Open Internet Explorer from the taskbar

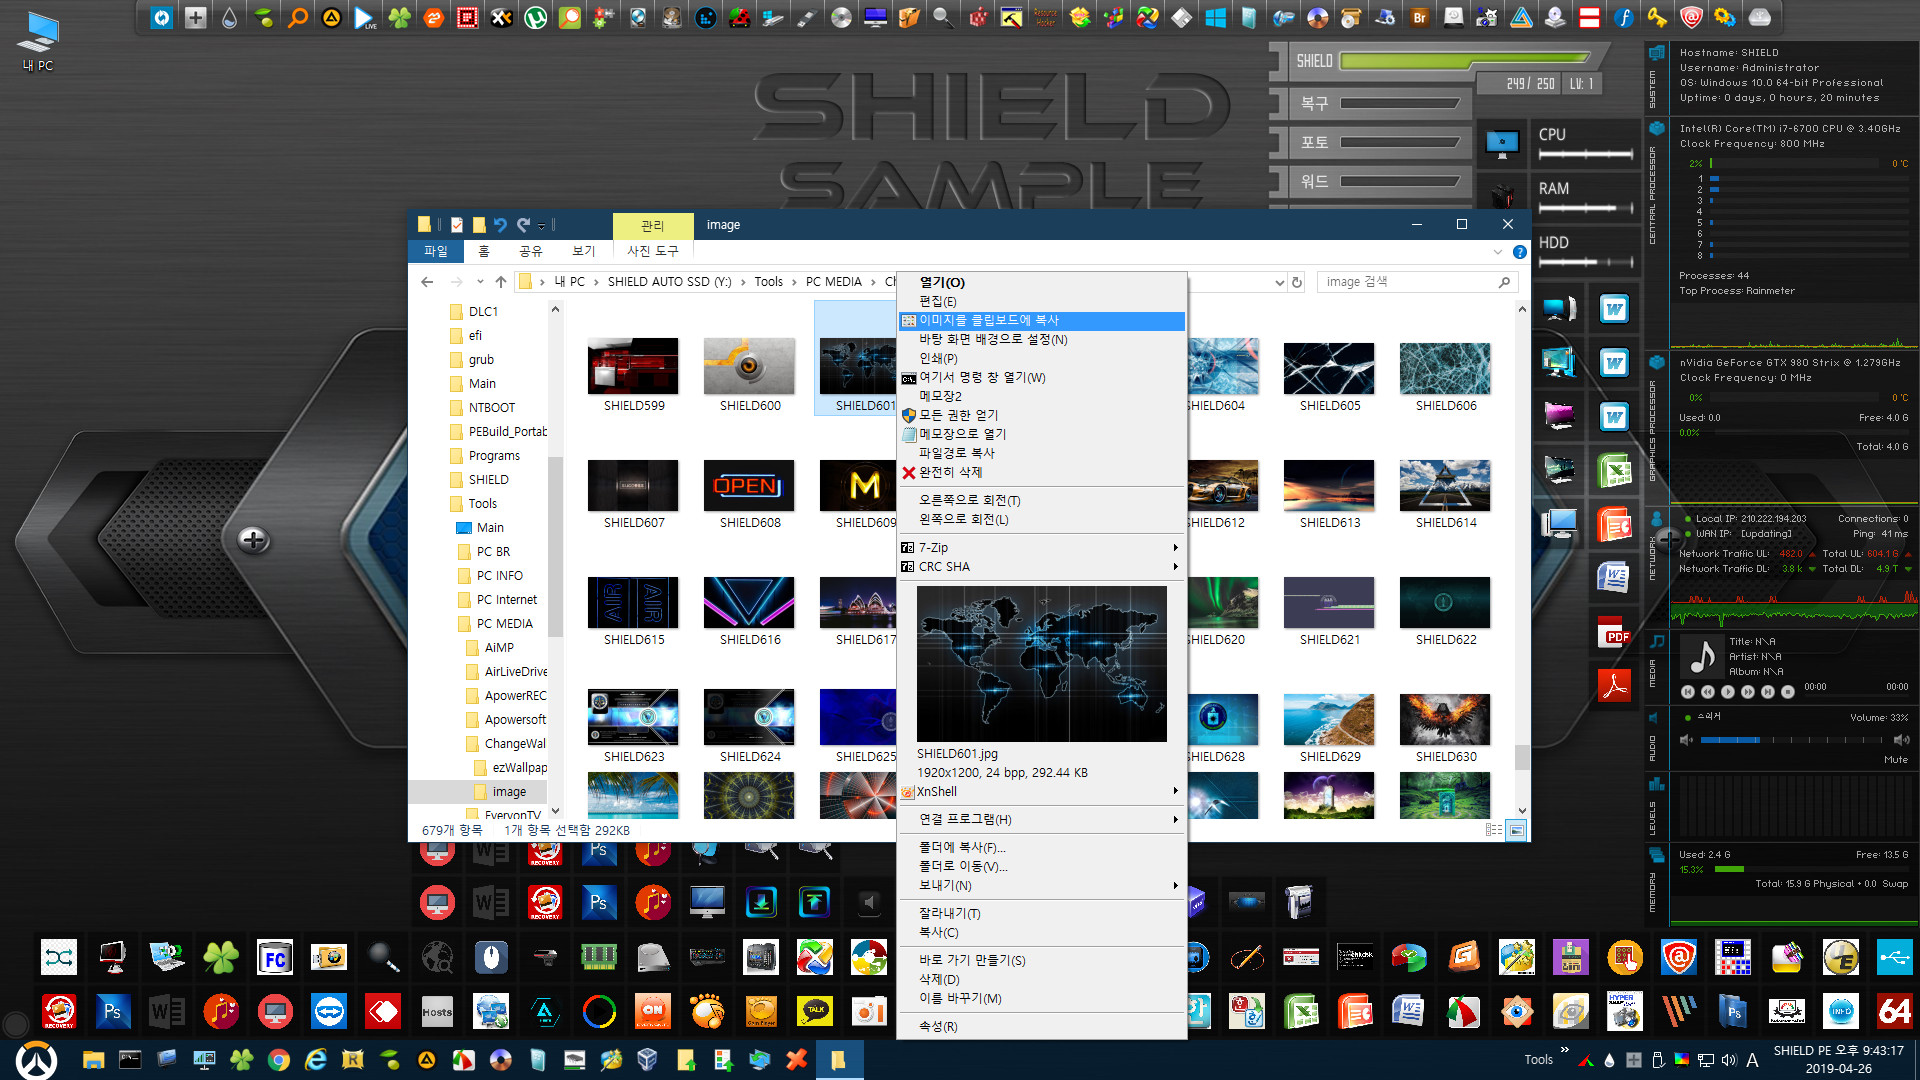tap(316, 1060)
